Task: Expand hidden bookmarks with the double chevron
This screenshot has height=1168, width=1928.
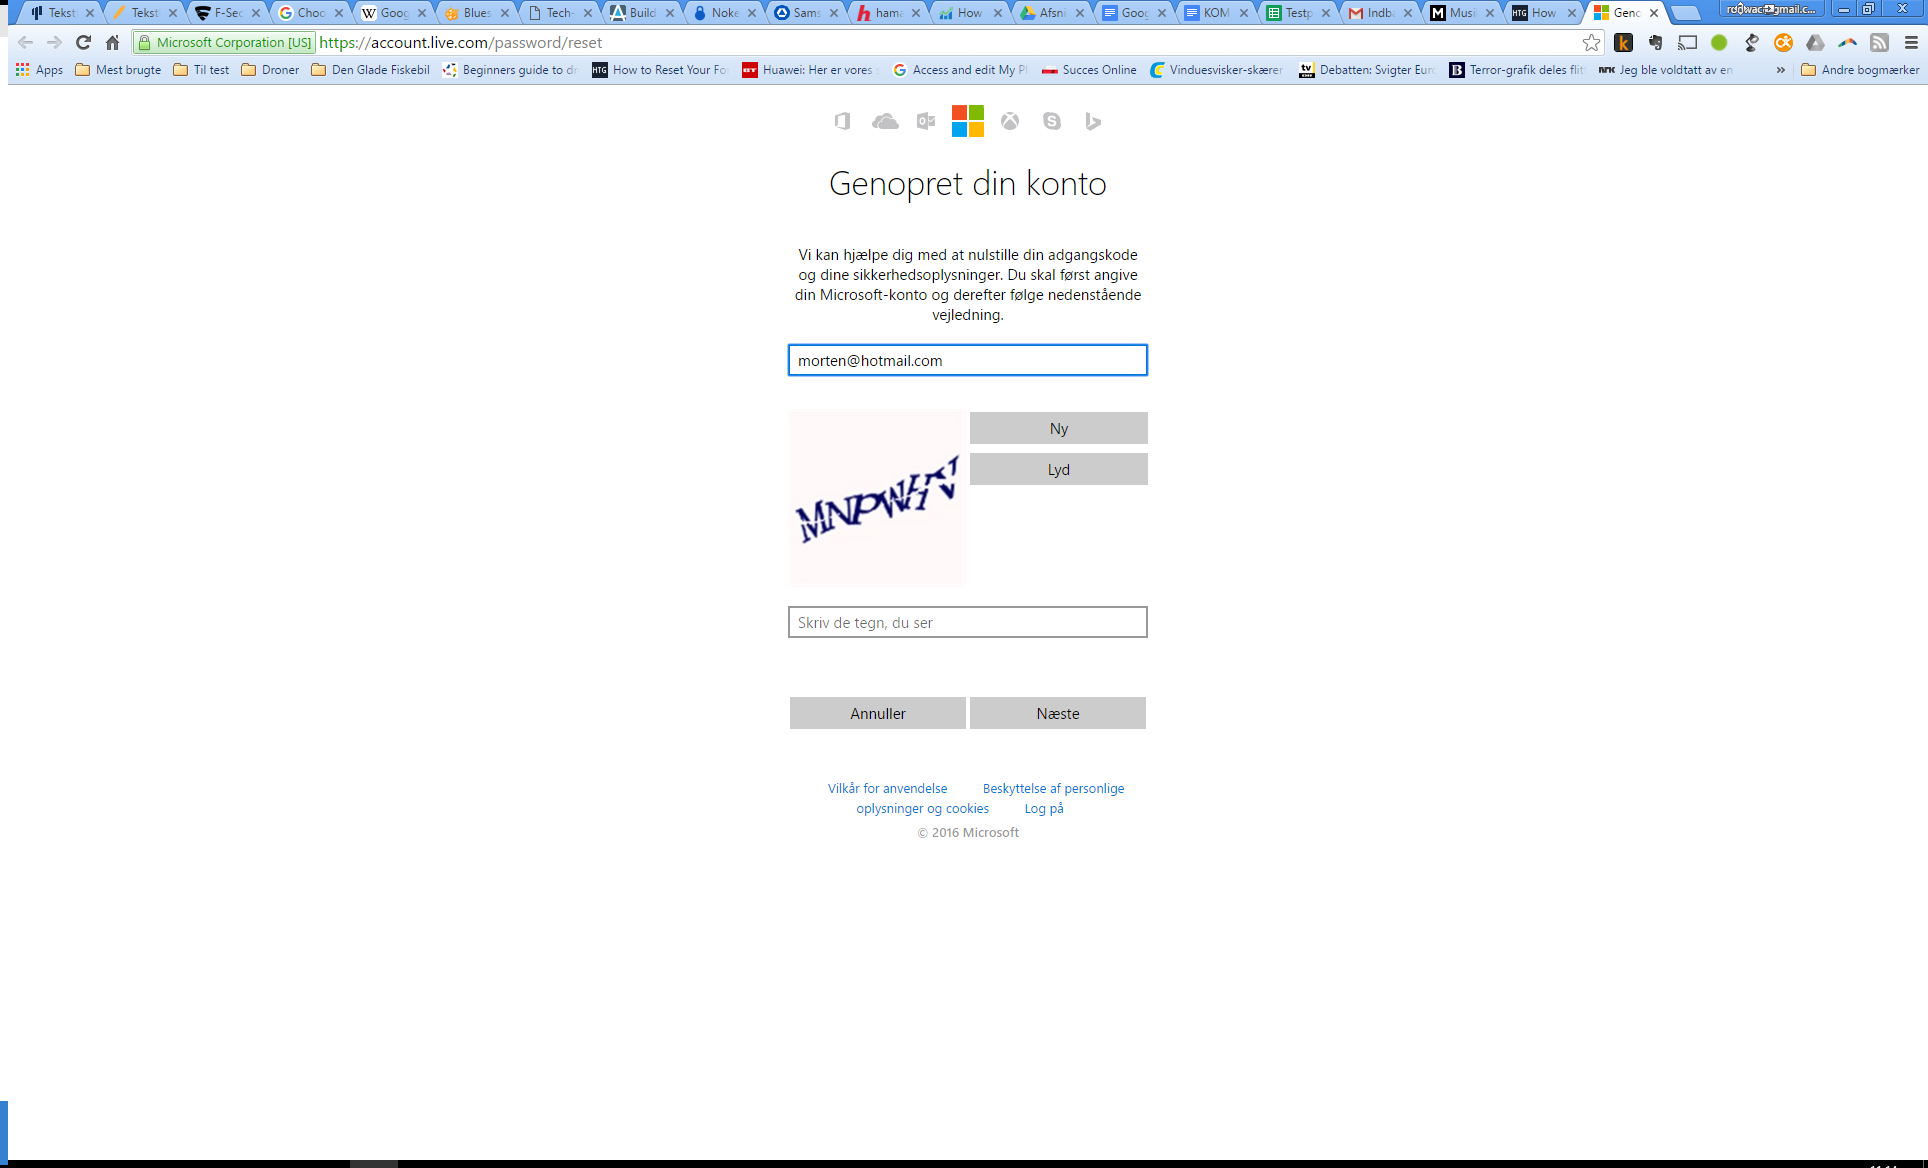Action: tap(1782, 70)
